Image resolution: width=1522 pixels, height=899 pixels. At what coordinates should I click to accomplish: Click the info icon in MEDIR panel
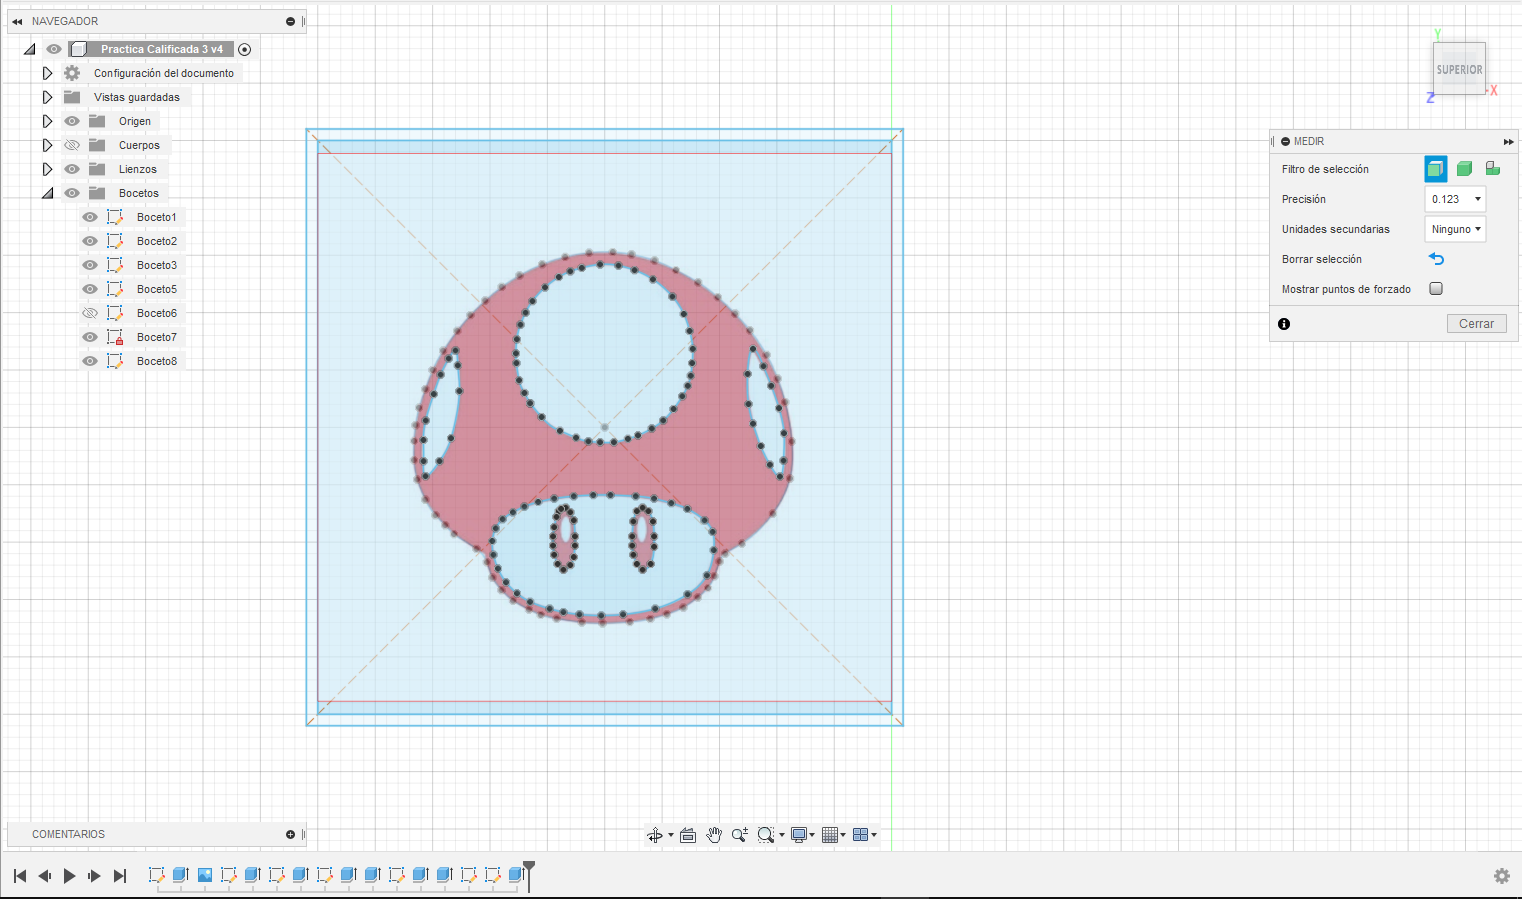coord(1284,324)
